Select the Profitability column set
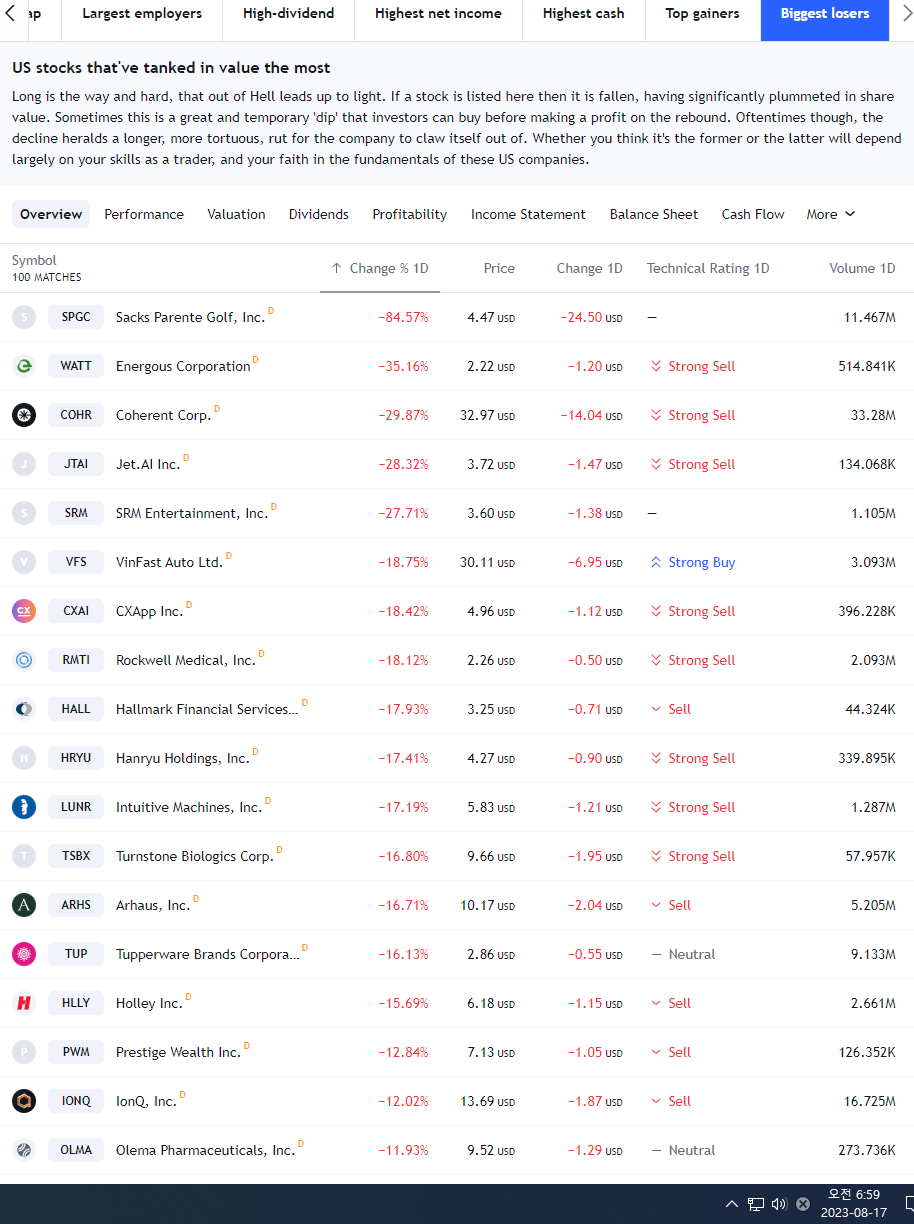914x1224 pixels. (x=410, y=214)
